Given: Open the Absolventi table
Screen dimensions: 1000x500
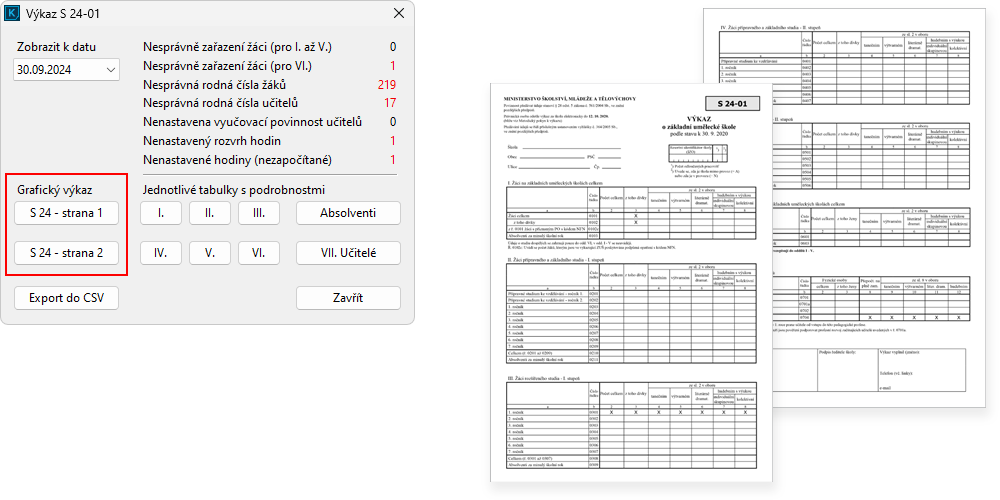Looking at the screenshot, I should [x=348, y=213].
